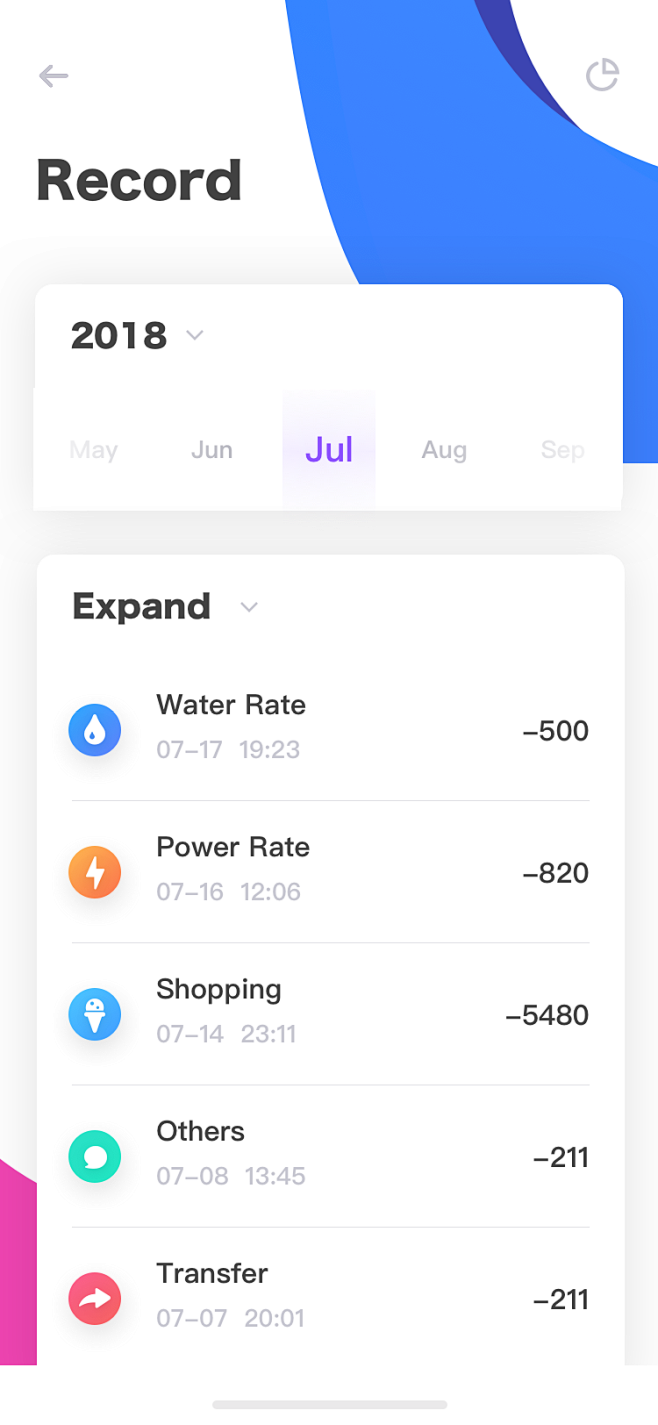The image size is (658, 1425).
Task: Tap the green chat bubble Others icon
Action: coord(95,1157)
